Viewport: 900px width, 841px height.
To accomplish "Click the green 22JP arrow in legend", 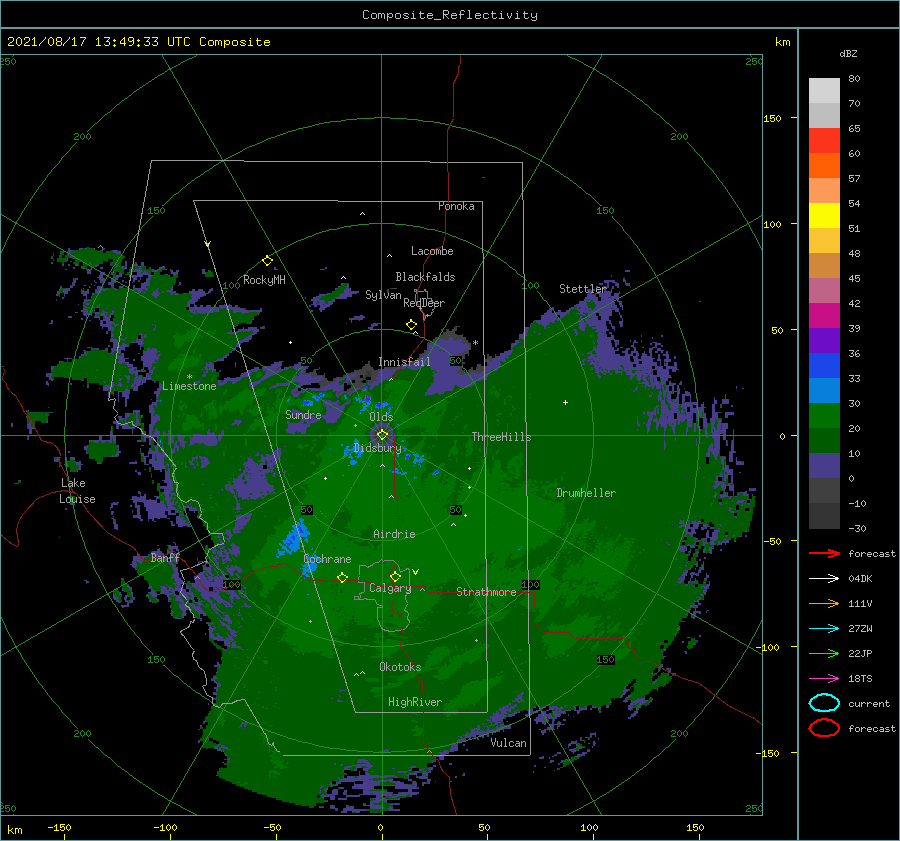I will click(824, 653).
